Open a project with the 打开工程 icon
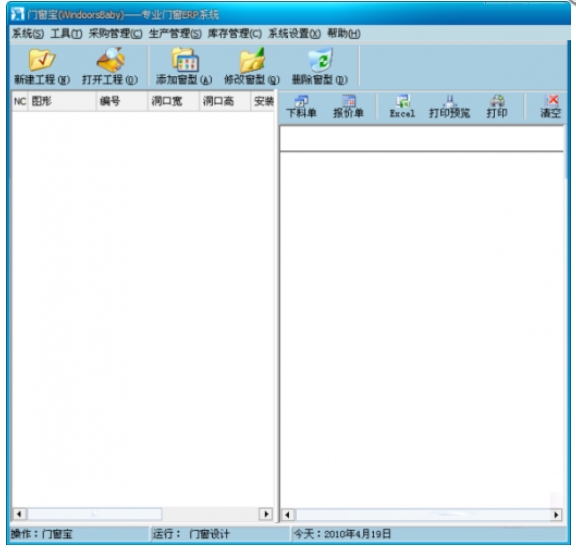Image resolution: width=576 pixels, height=552 pixels. pos(110,59)
